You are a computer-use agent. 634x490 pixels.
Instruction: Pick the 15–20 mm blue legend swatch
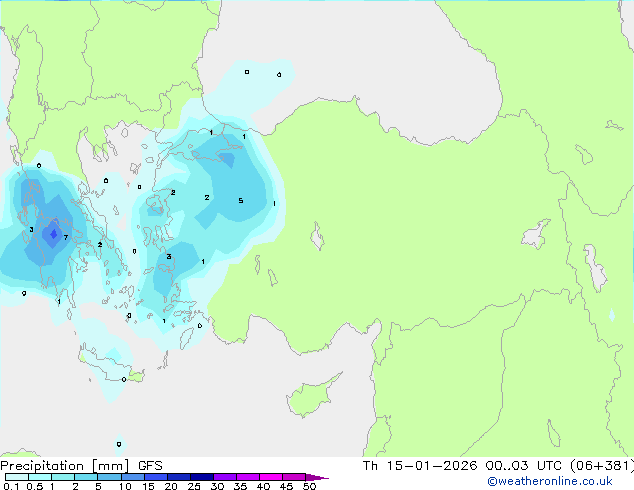pos(155,477)
